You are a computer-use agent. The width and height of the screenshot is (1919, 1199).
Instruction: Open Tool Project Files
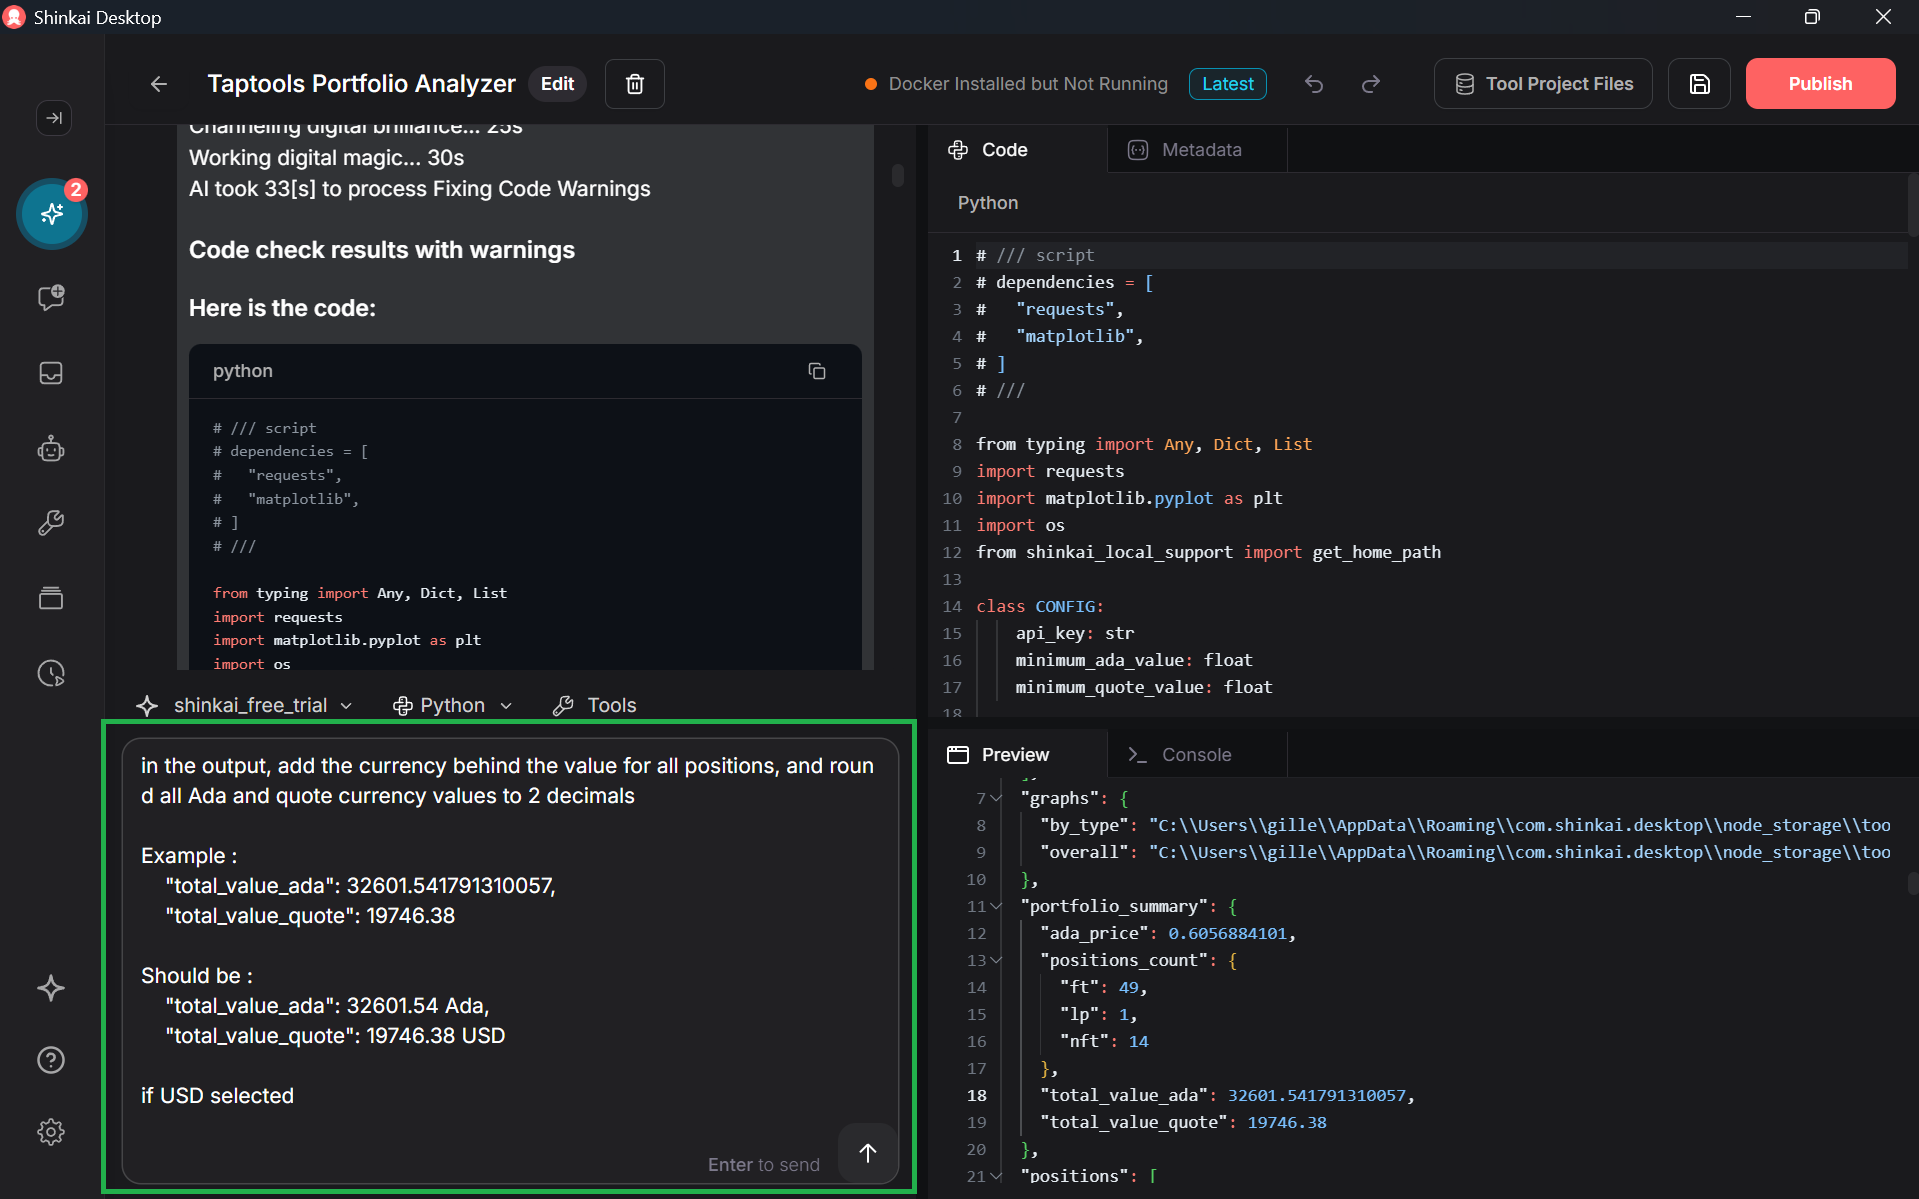[x=1543, y=84]
